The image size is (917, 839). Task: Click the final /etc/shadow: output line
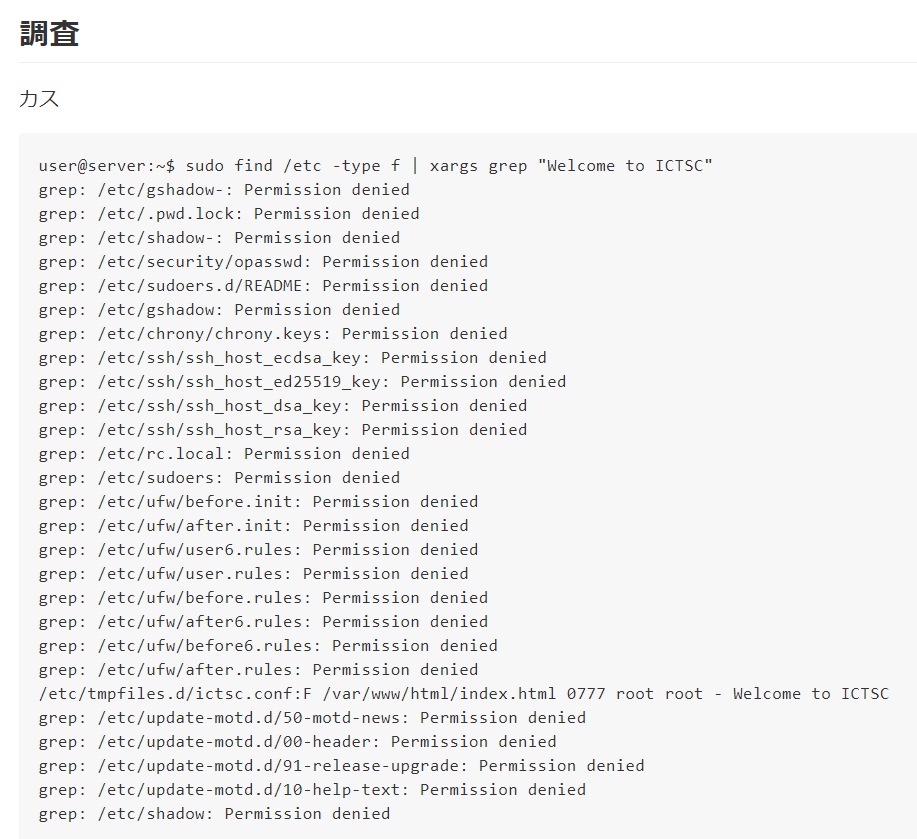(x=214, y=813)
